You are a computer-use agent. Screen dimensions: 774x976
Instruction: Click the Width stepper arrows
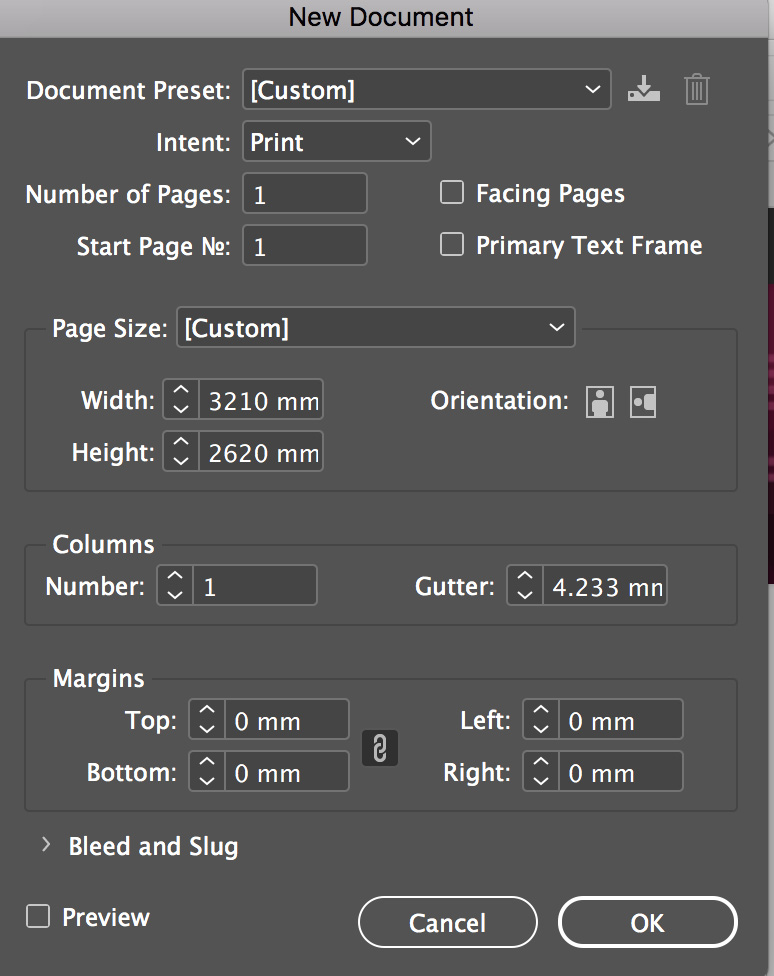coord(181,401)
